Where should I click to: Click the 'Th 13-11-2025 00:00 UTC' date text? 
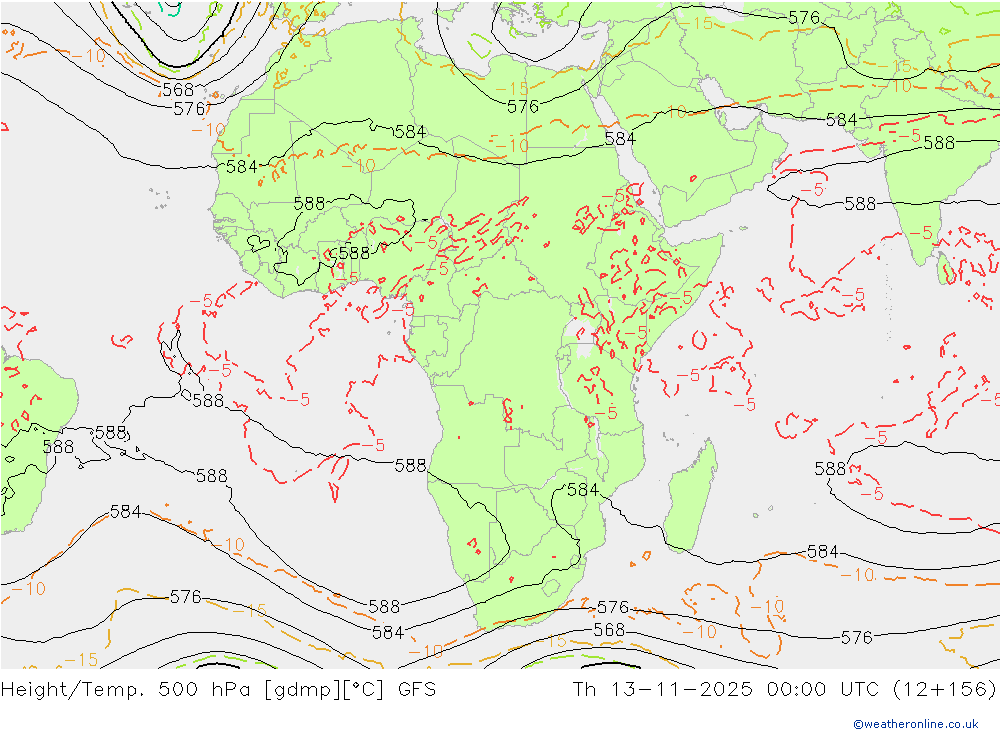point(726,690)
